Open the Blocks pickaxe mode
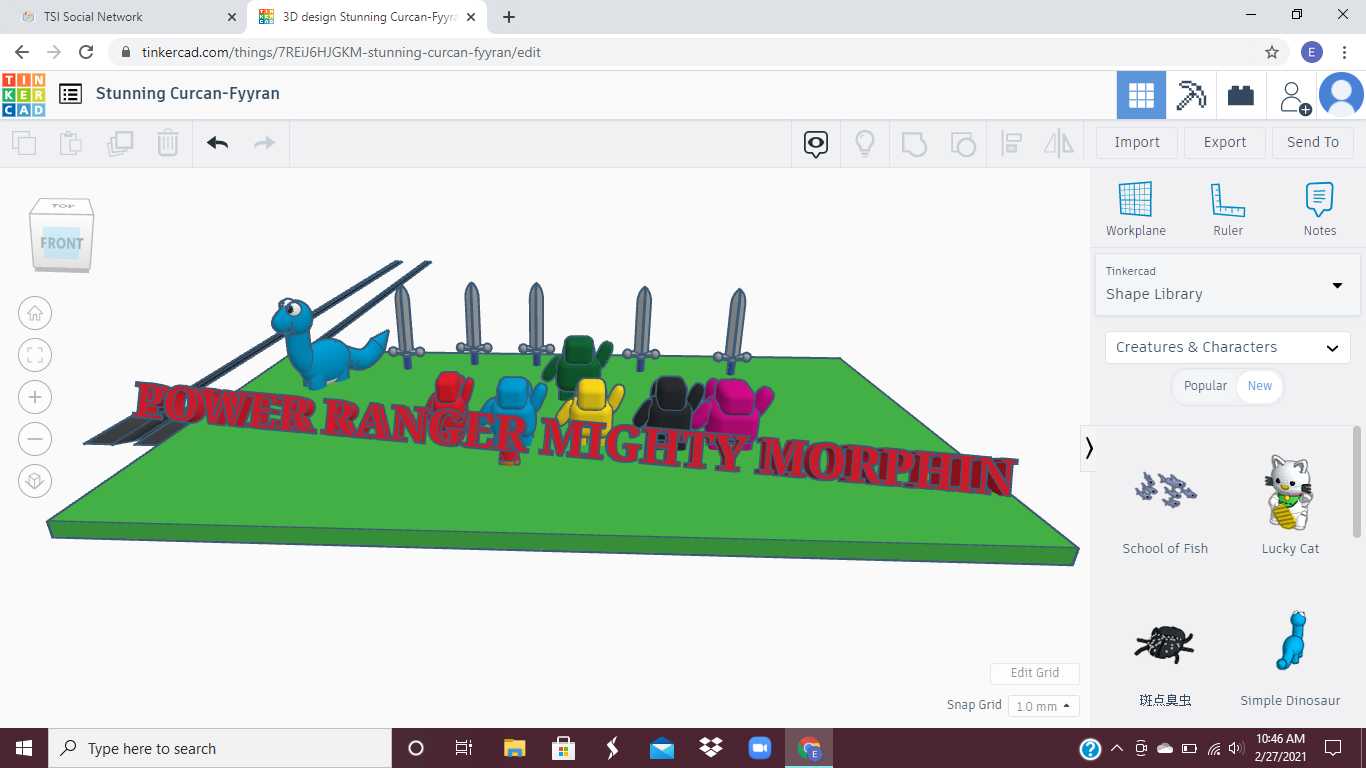This screenshot has height=768, width=1366. (1191, 95)
